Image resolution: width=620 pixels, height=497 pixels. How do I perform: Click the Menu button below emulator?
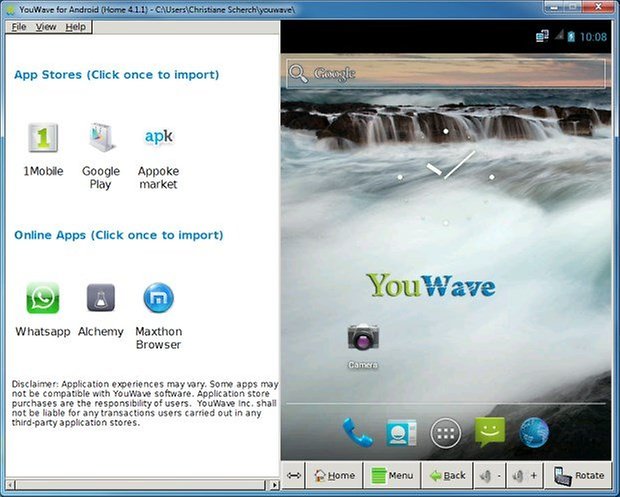(x=392, y=475)
